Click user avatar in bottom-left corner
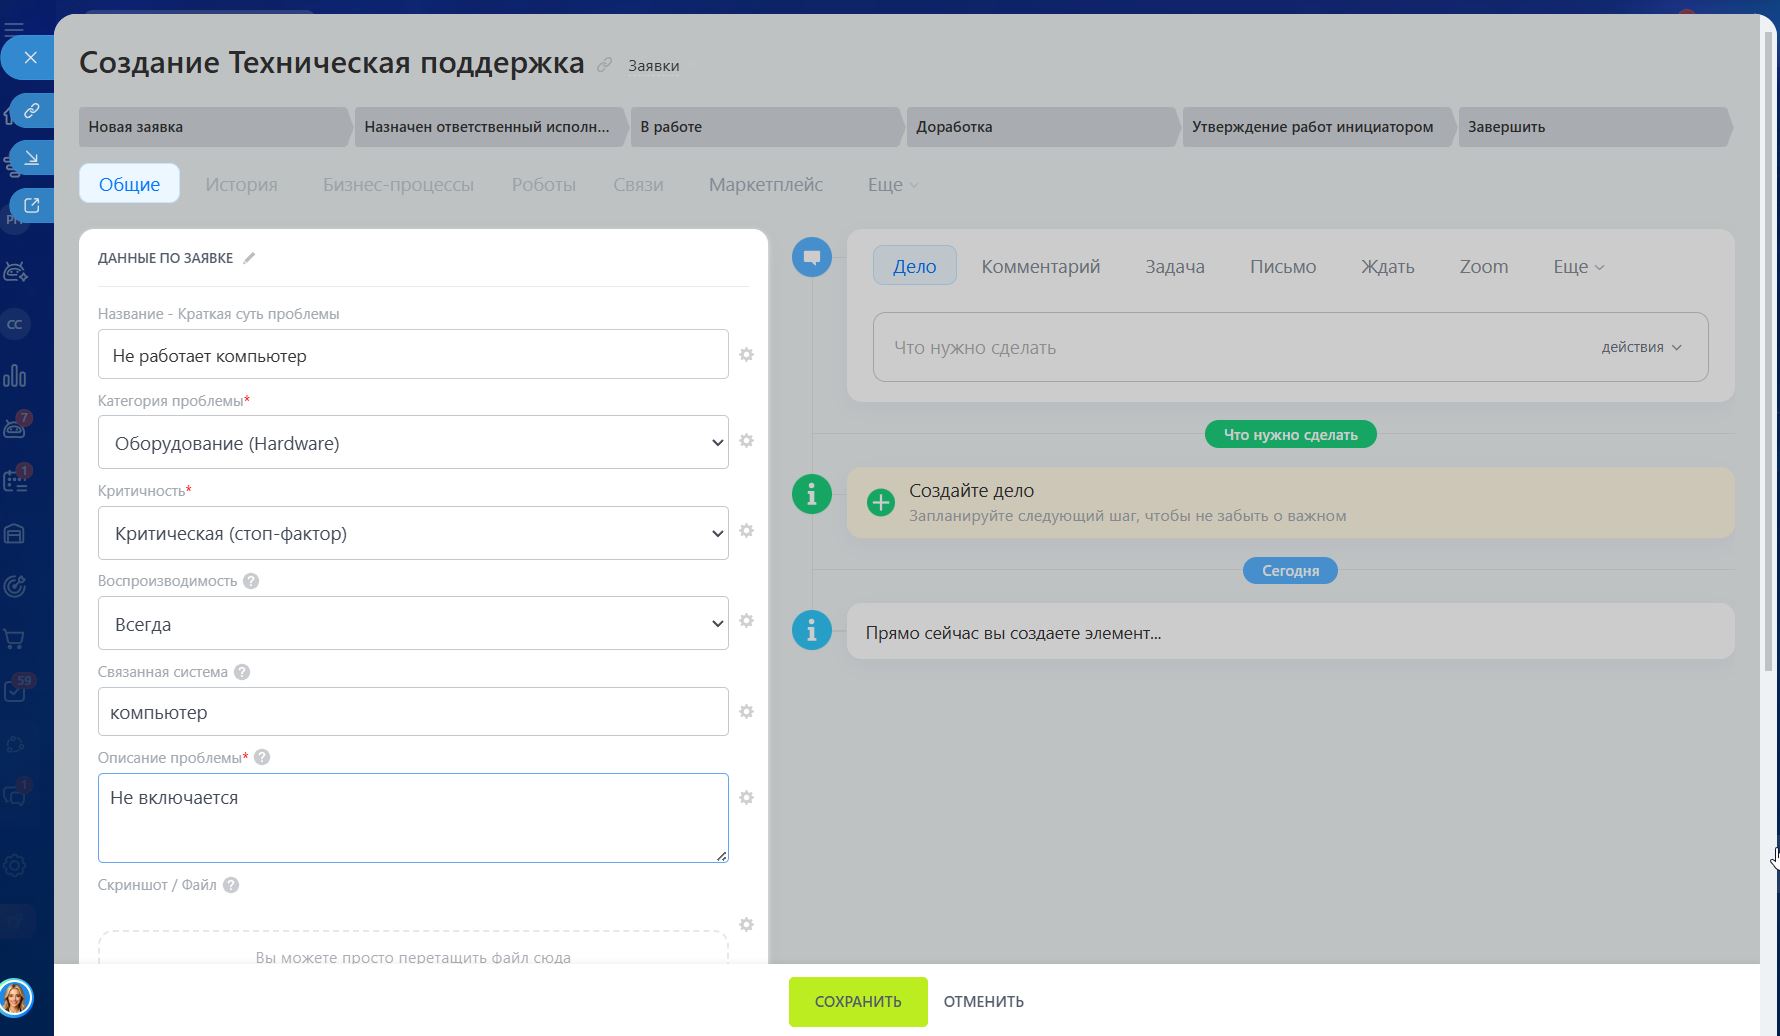This screenshot has width=1780, height=1036. [x=16, y=997]
